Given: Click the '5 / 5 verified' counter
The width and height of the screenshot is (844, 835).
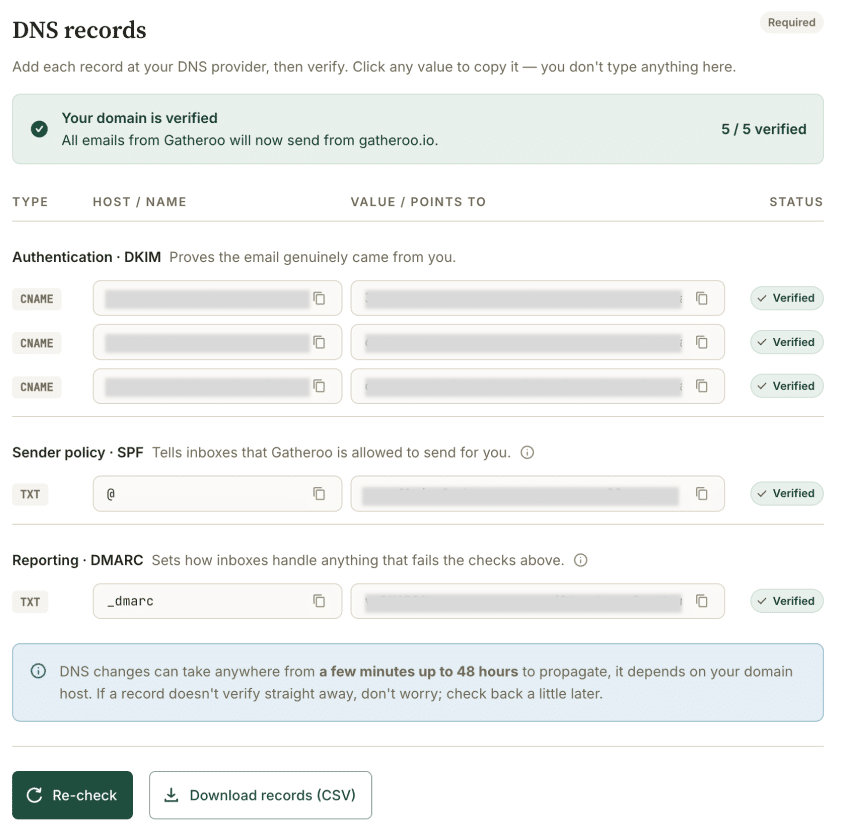Looking at the screenshot, I should tap(764, 129).
